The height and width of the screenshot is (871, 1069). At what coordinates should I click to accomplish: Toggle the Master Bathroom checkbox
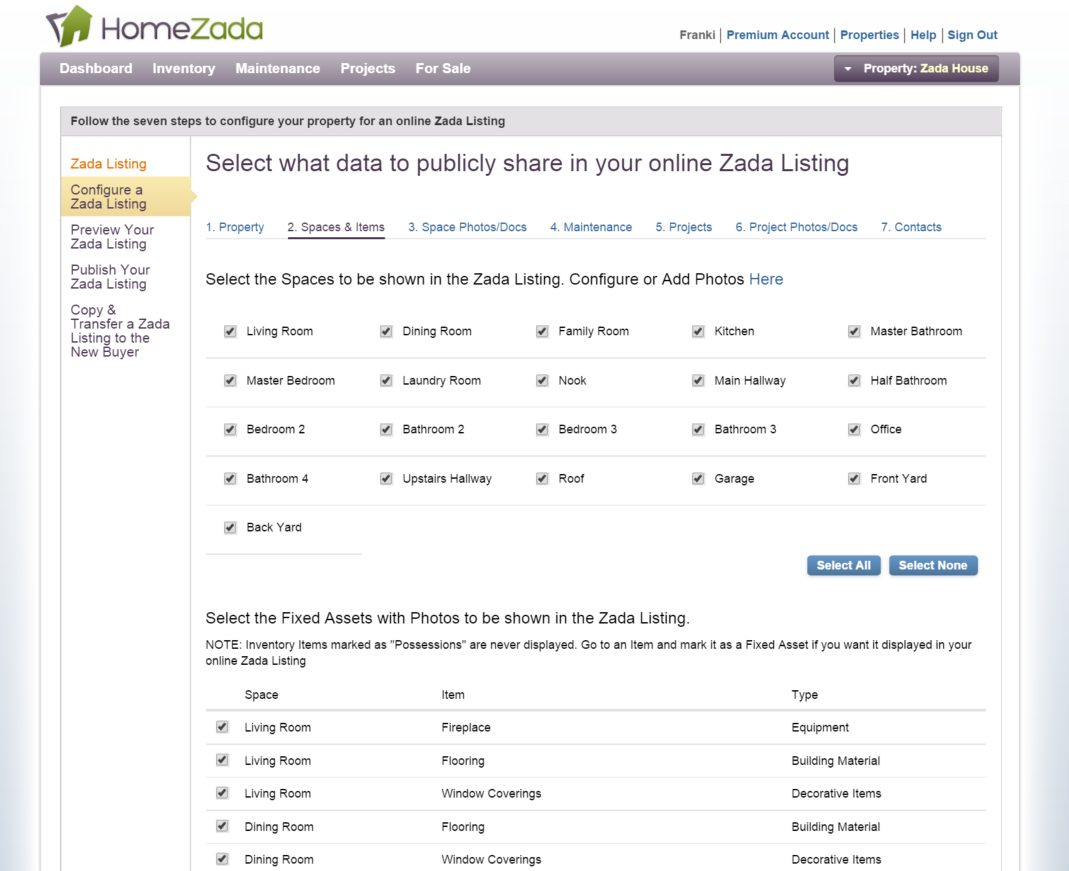point(854,331)
